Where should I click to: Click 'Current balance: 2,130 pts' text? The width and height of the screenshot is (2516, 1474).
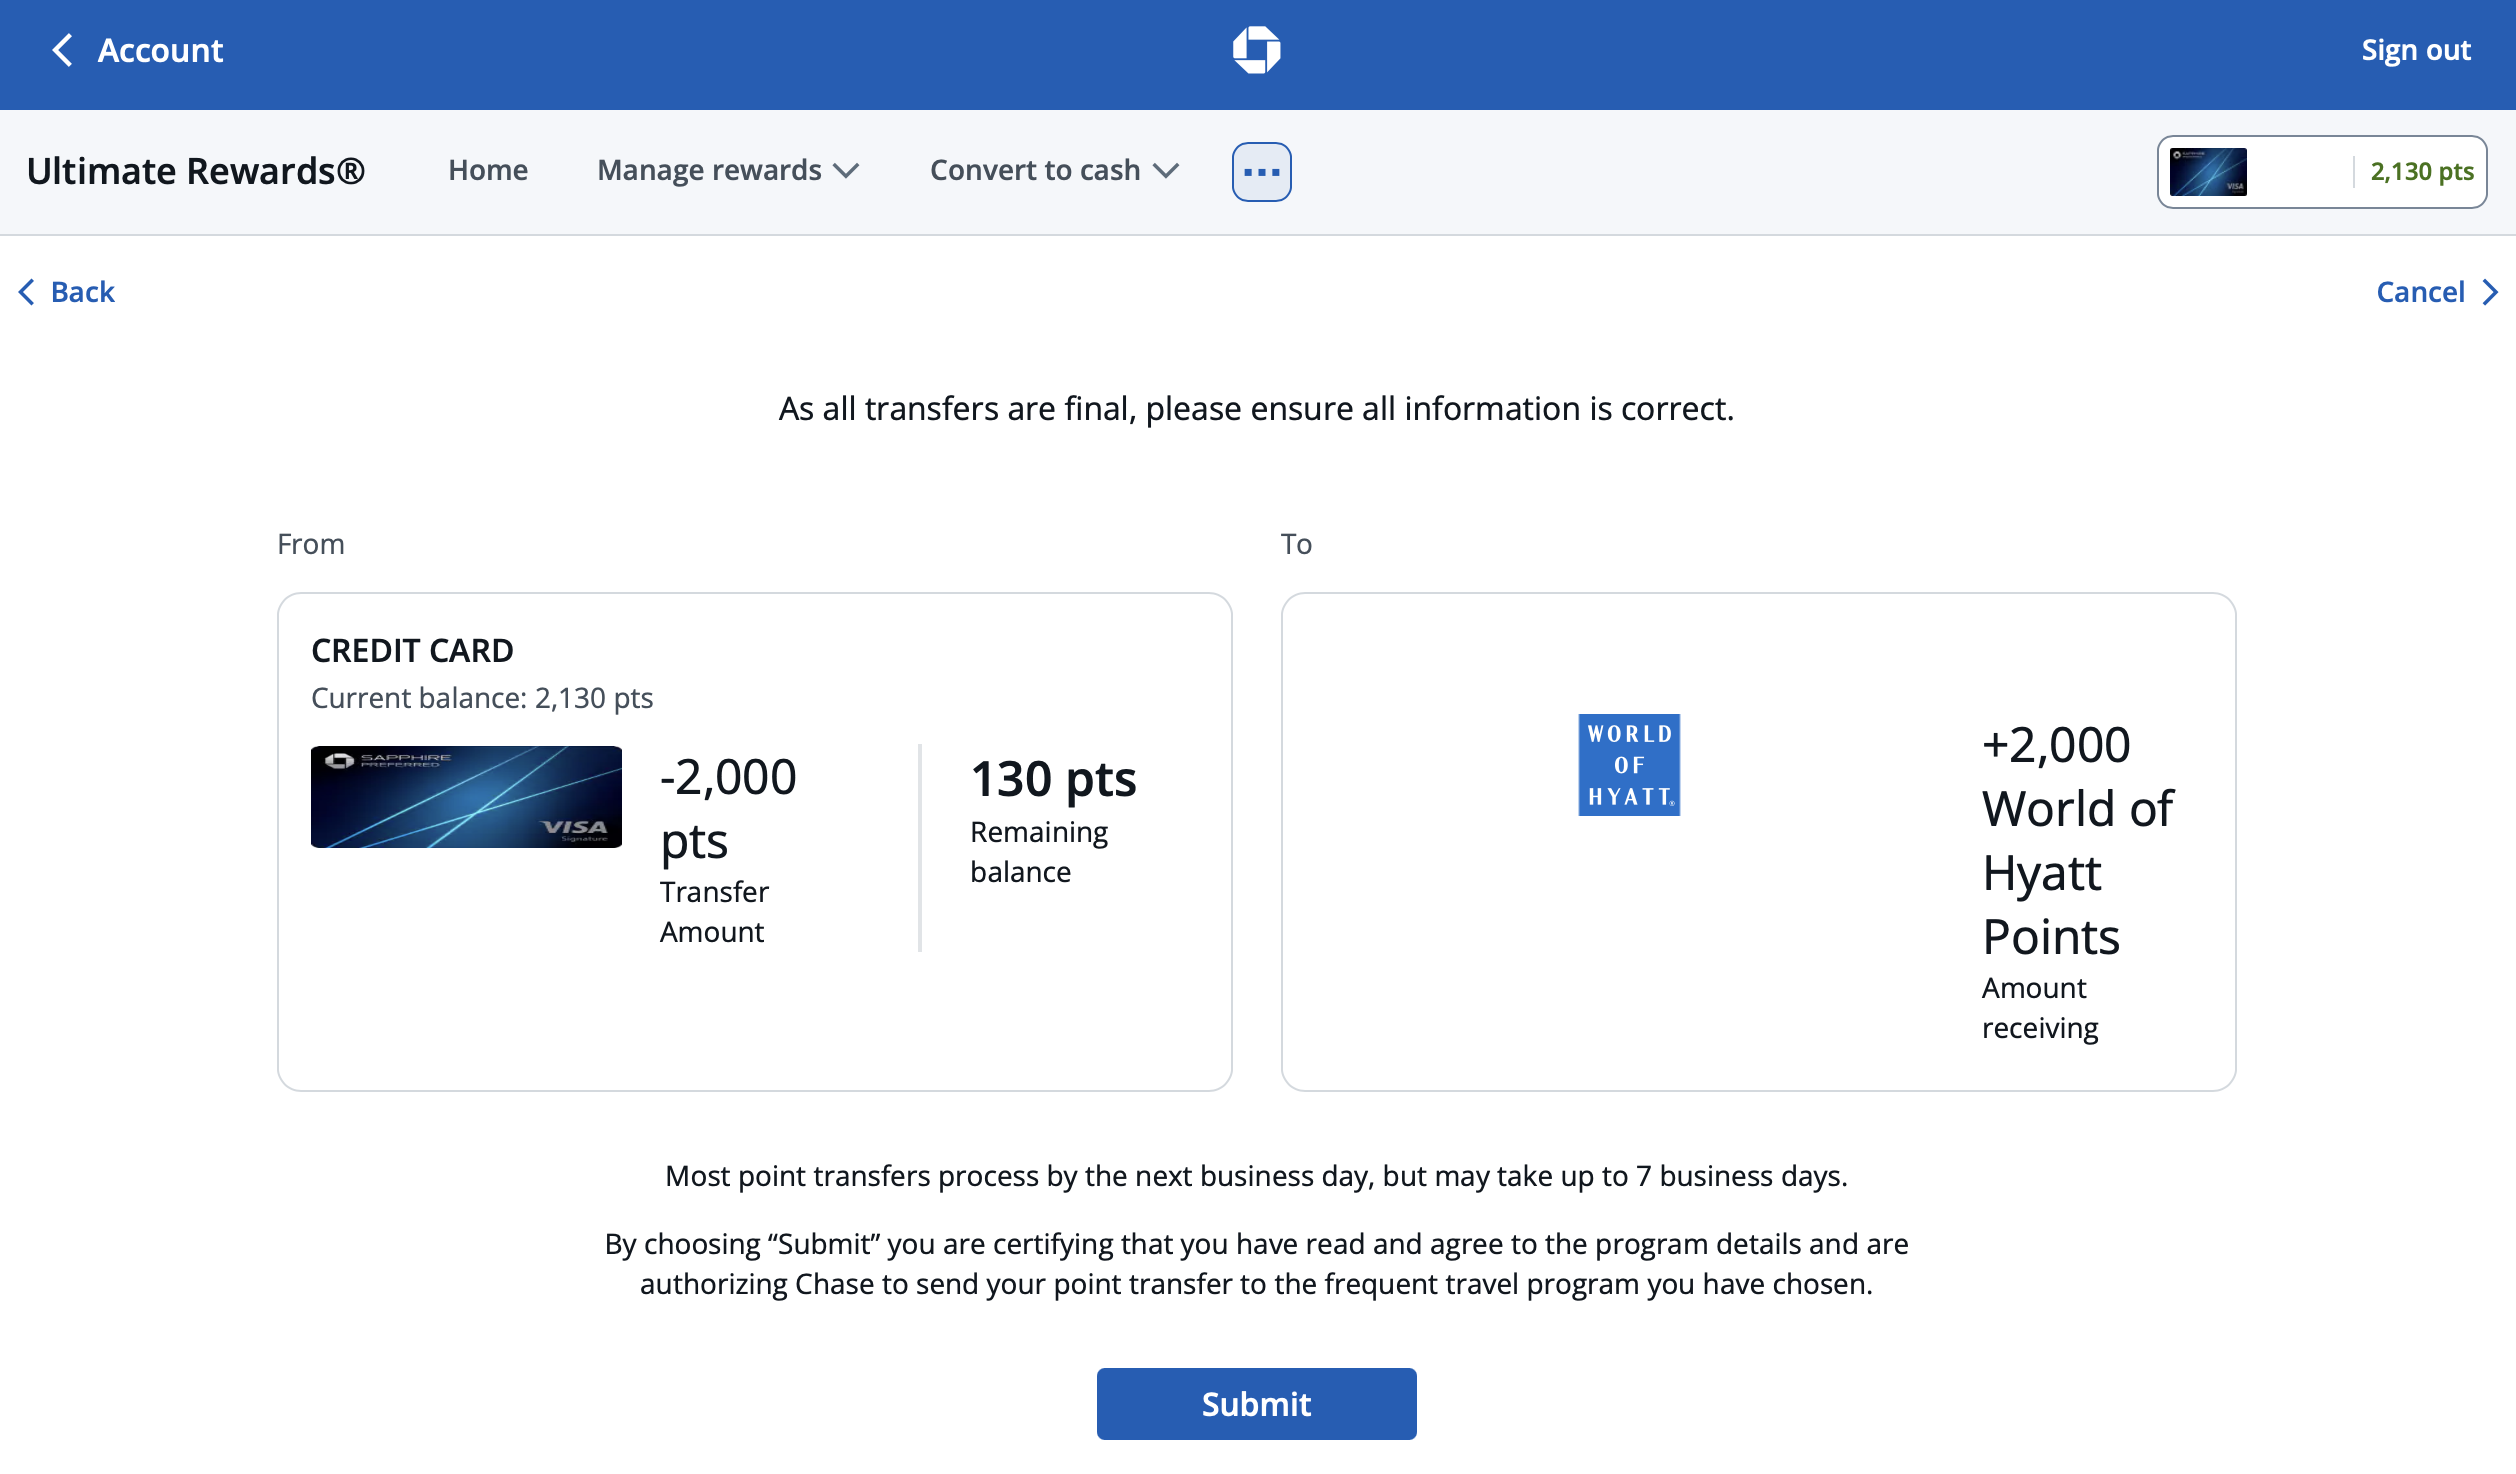[482, 698]
